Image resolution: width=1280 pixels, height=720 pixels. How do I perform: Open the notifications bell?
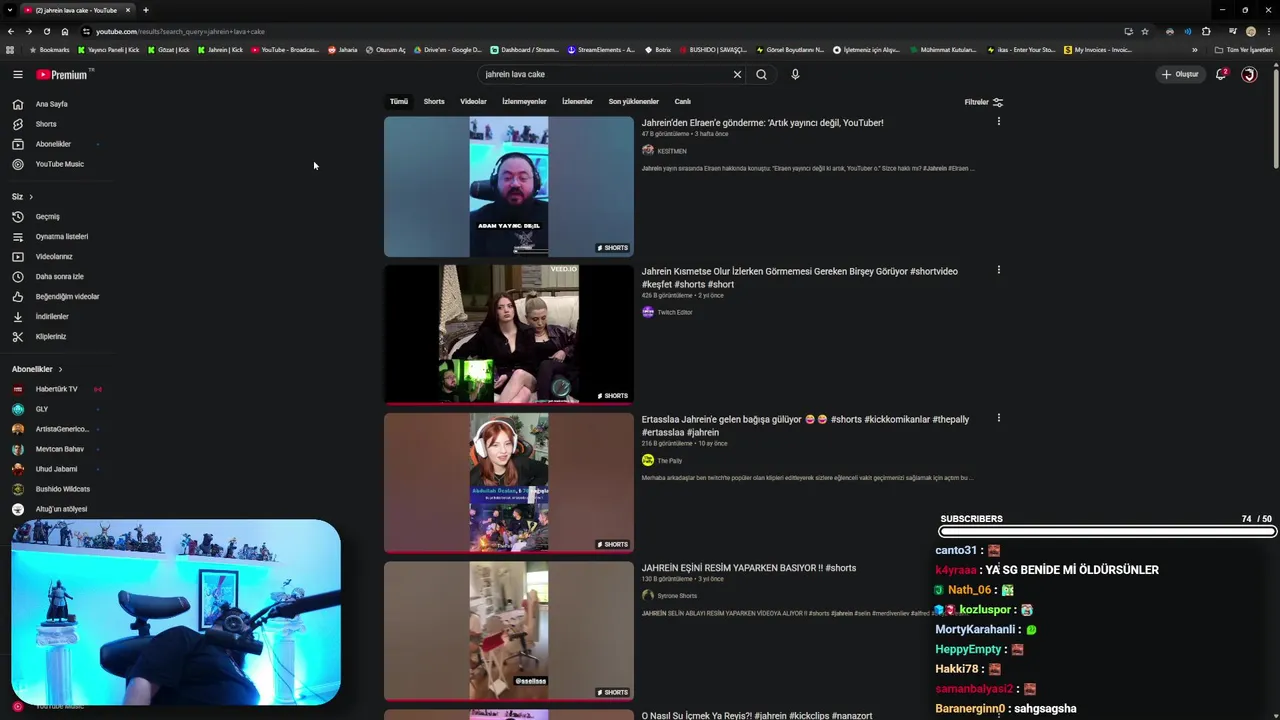[1221, 74]
